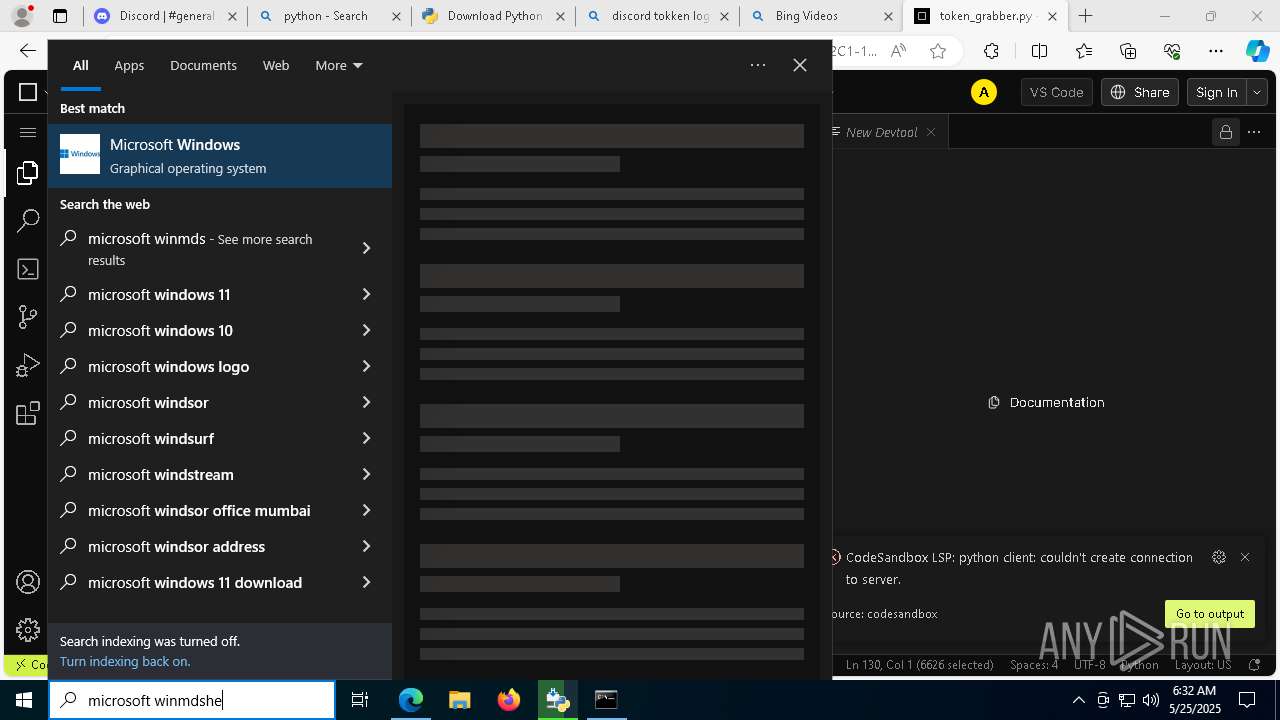Image resolution: width=1280 pixels, height=720 pixels.
Task: Switch to Download Python browser tab
Action: pyautogui.click(x=493, y=16)
